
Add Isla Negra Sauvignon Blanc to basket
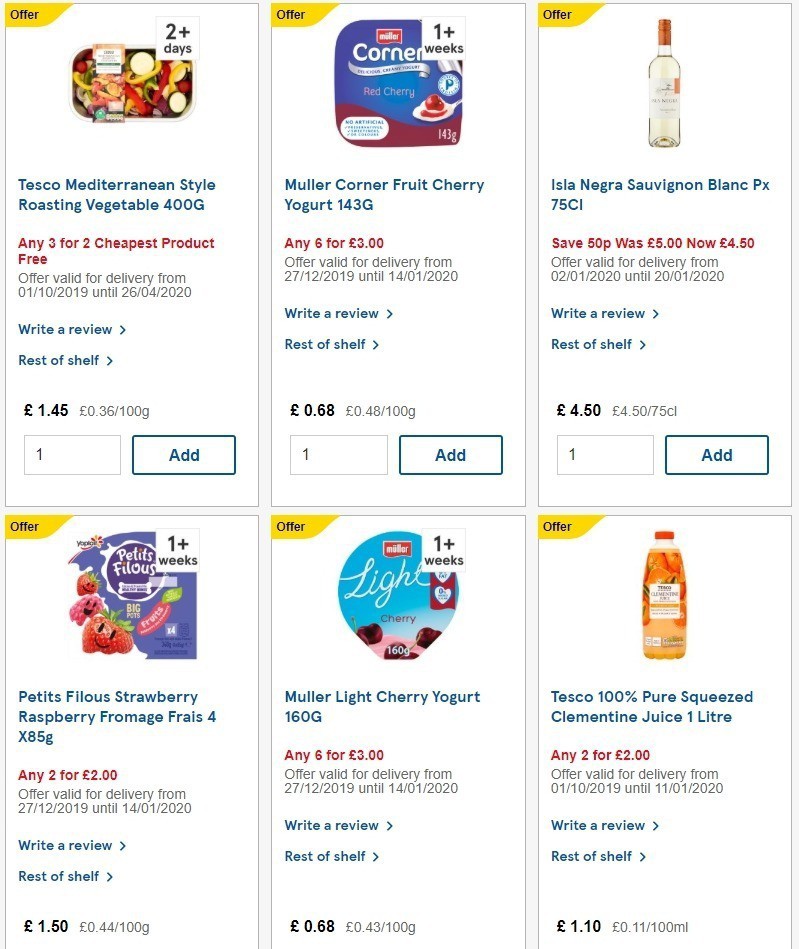pos(717,455)
